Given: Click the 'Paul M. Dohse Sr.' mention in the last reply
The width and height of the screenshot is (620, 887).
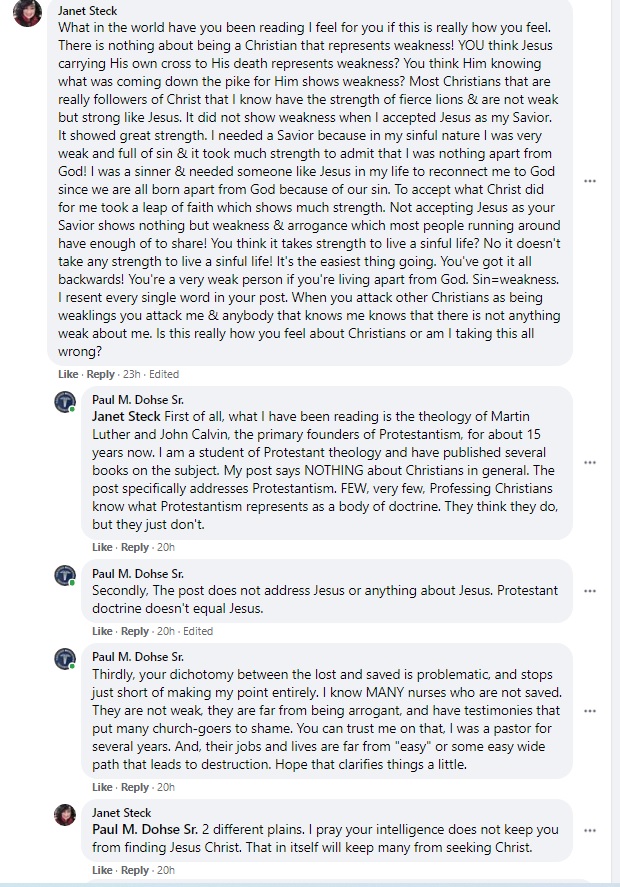Looking at the screenshot, I should click(144, 829).
